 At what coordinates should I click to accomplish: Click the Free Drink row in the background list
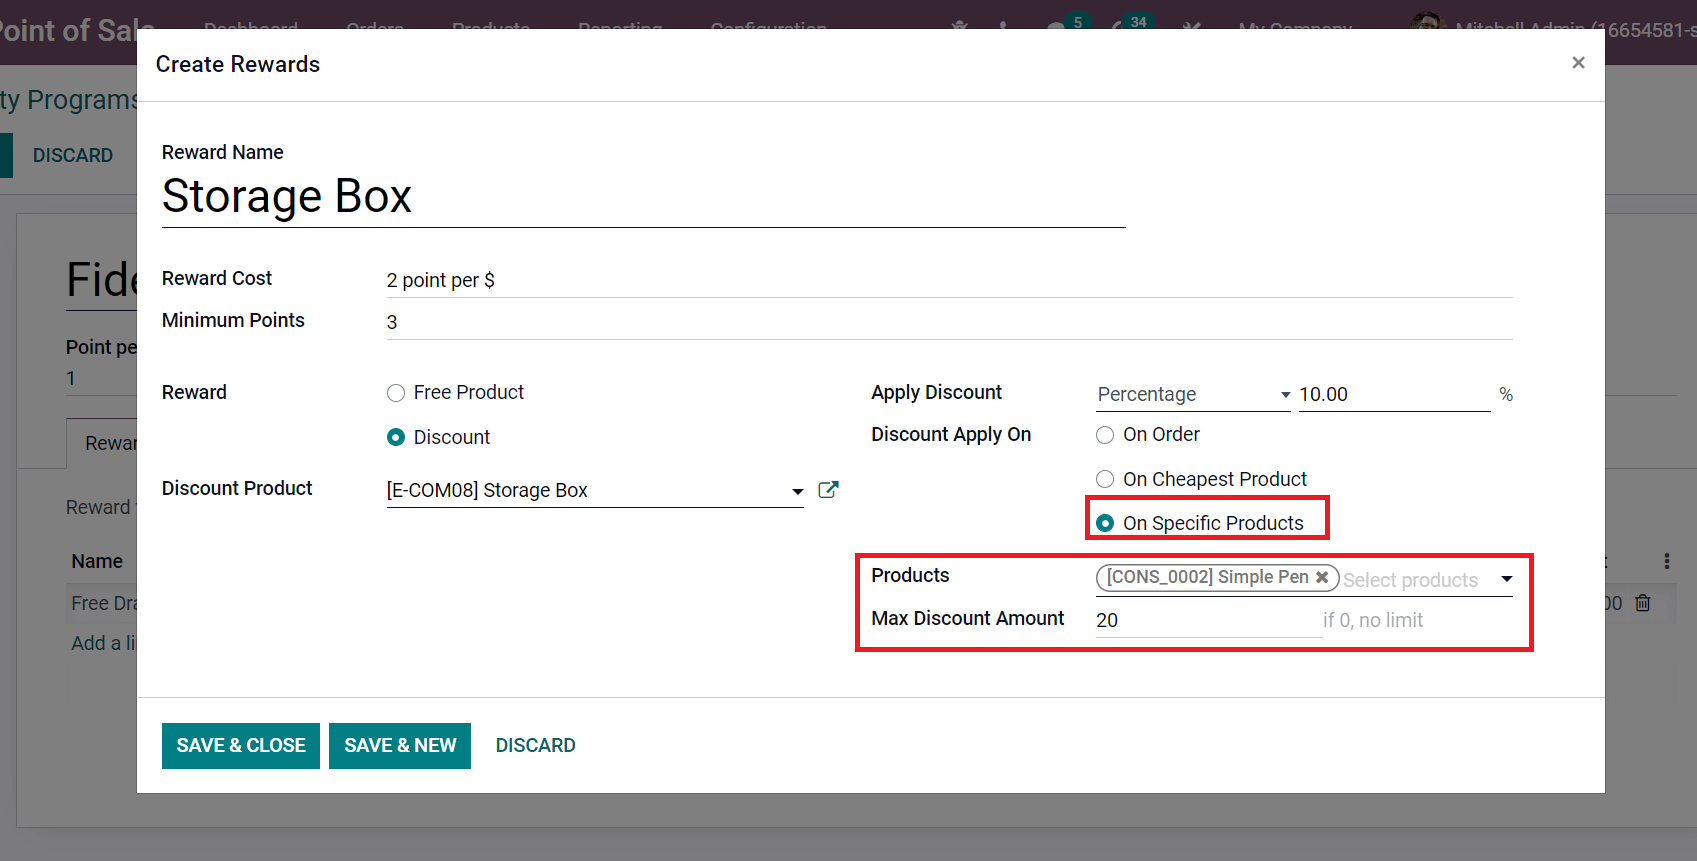[104, 603]
